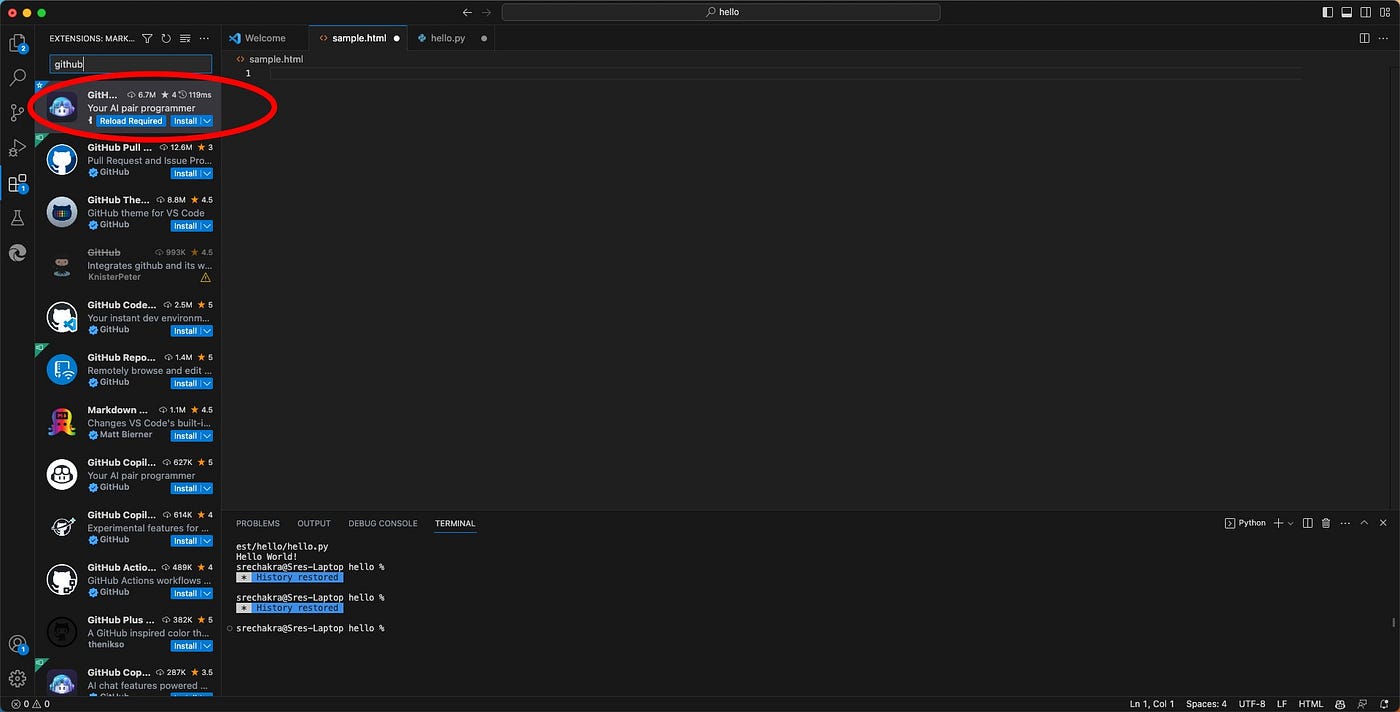1400x712 pixels.
Task: Open the Testing flask icon
Action: [17, 218]
